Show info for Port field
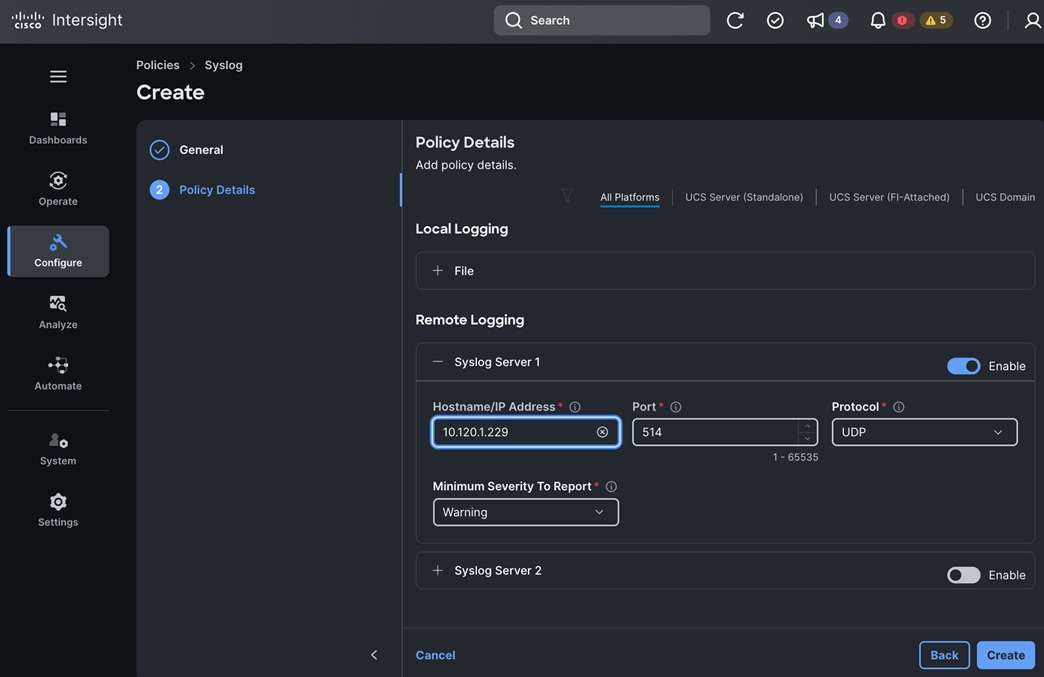This screenshot has width=1044, height=677. tap(675, 407)
